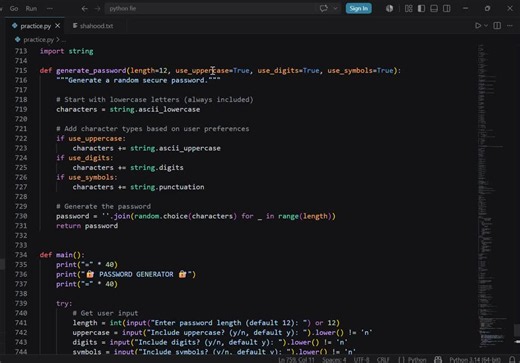Minimize the VS Code window
The image size is (520, 363).
(x=465, y=9)
